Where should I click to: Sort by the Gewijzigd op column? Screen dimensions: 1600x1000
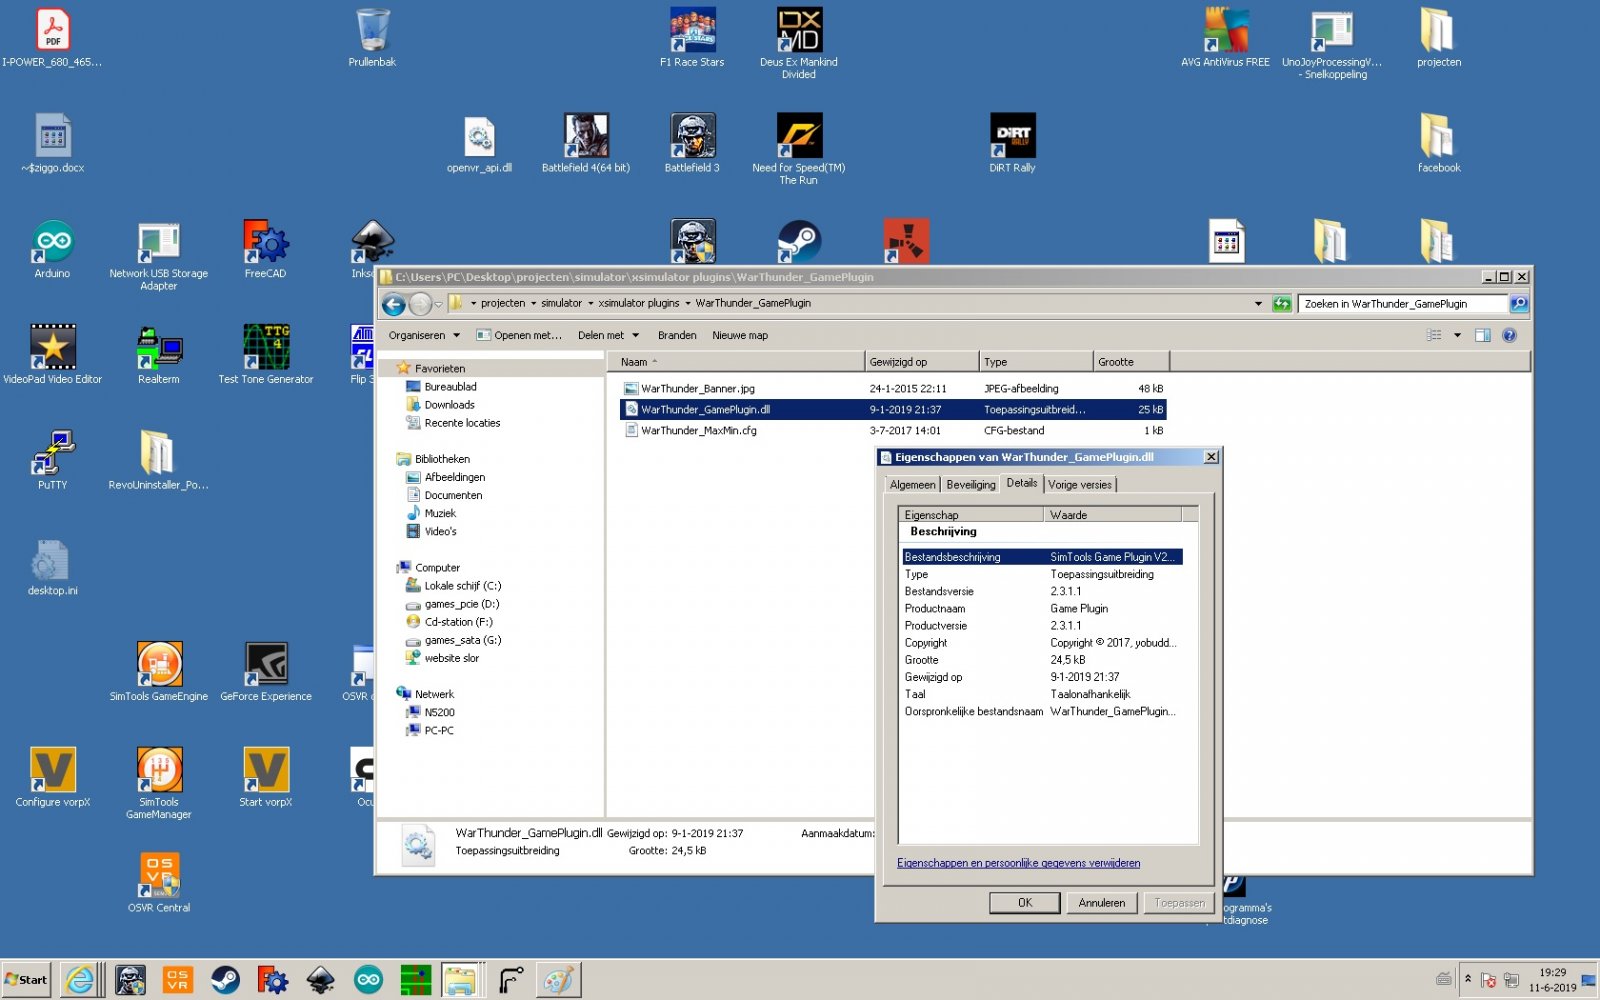[x=922, y=361]
